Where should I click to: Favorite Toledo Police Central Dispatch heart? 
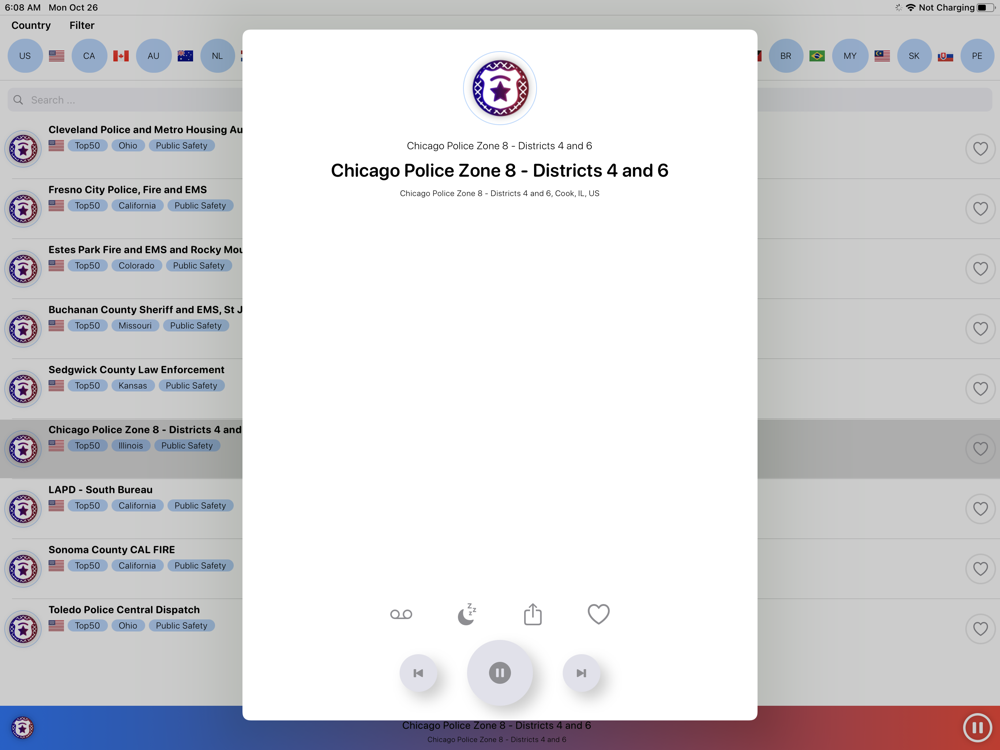[x=980, y=628]
